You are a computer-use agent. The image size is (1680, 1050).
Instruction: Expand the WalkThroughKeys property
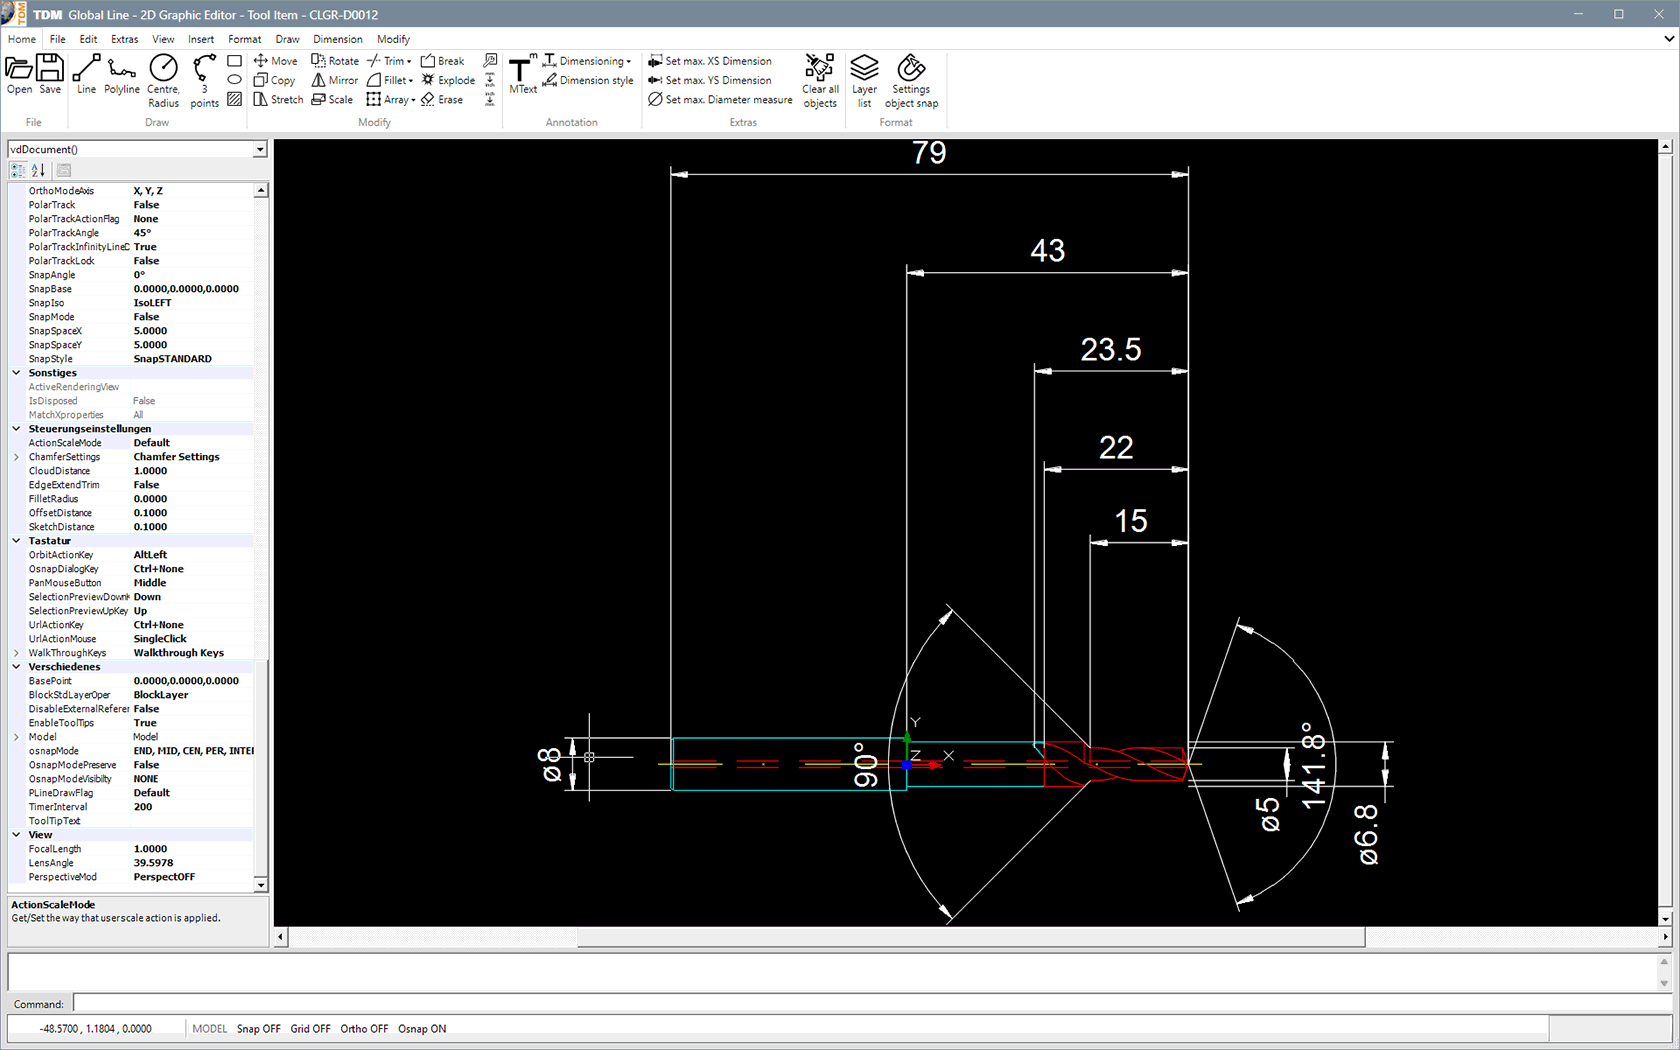[x=16, y=653]
